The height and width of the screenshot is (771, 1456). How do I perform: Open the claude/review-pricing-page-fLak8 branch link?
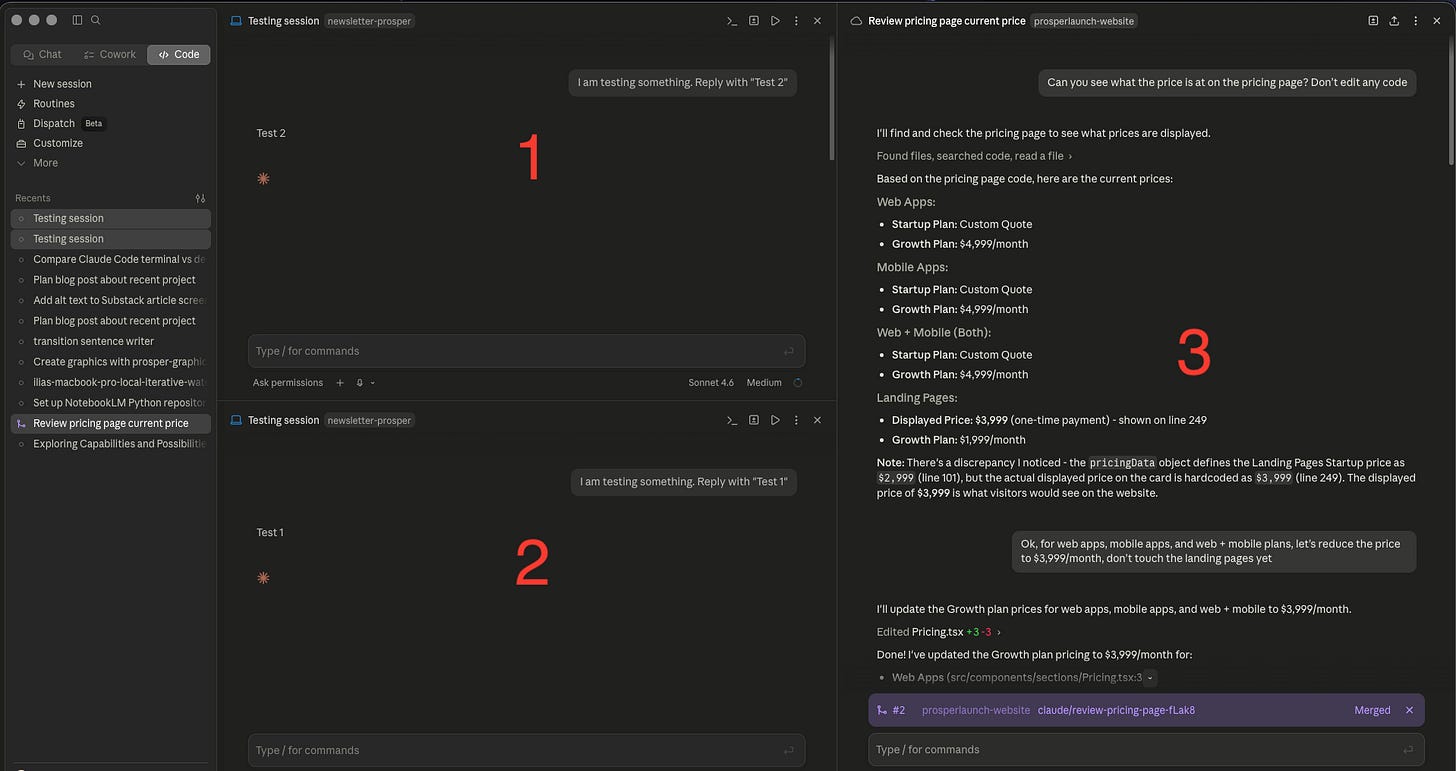point(1117,710)
